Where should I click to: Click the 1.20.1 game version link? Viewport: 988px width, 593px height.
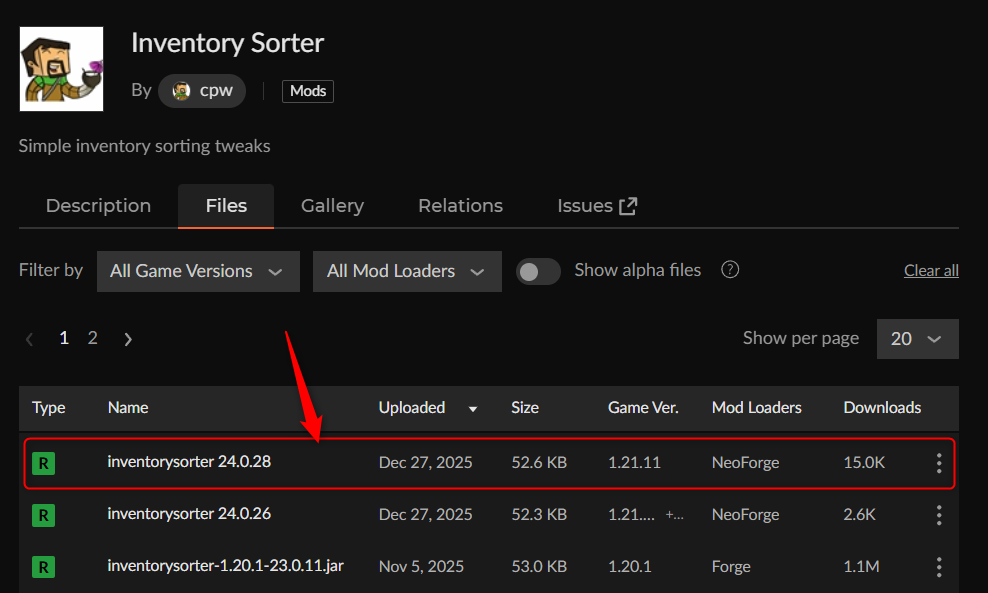[x=629, y=566]
